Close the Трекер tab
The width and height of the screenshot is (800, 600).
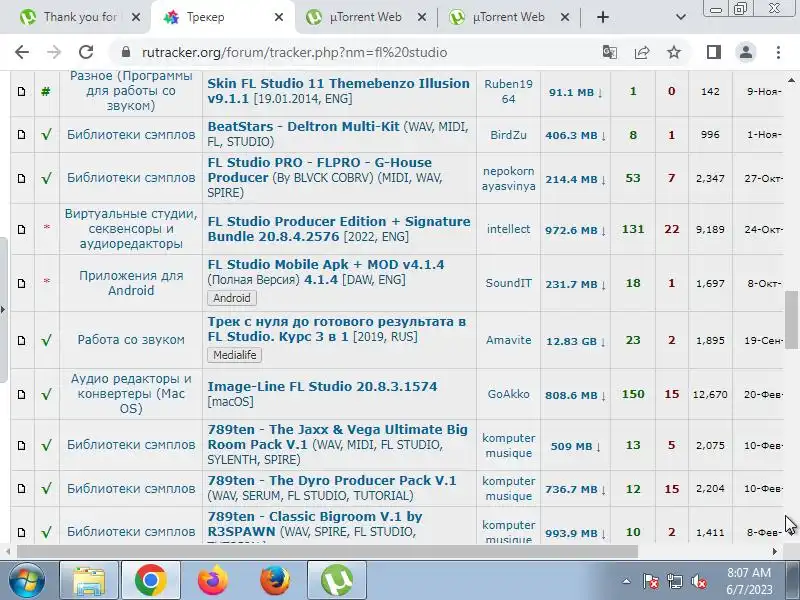(x=279, y=17)
